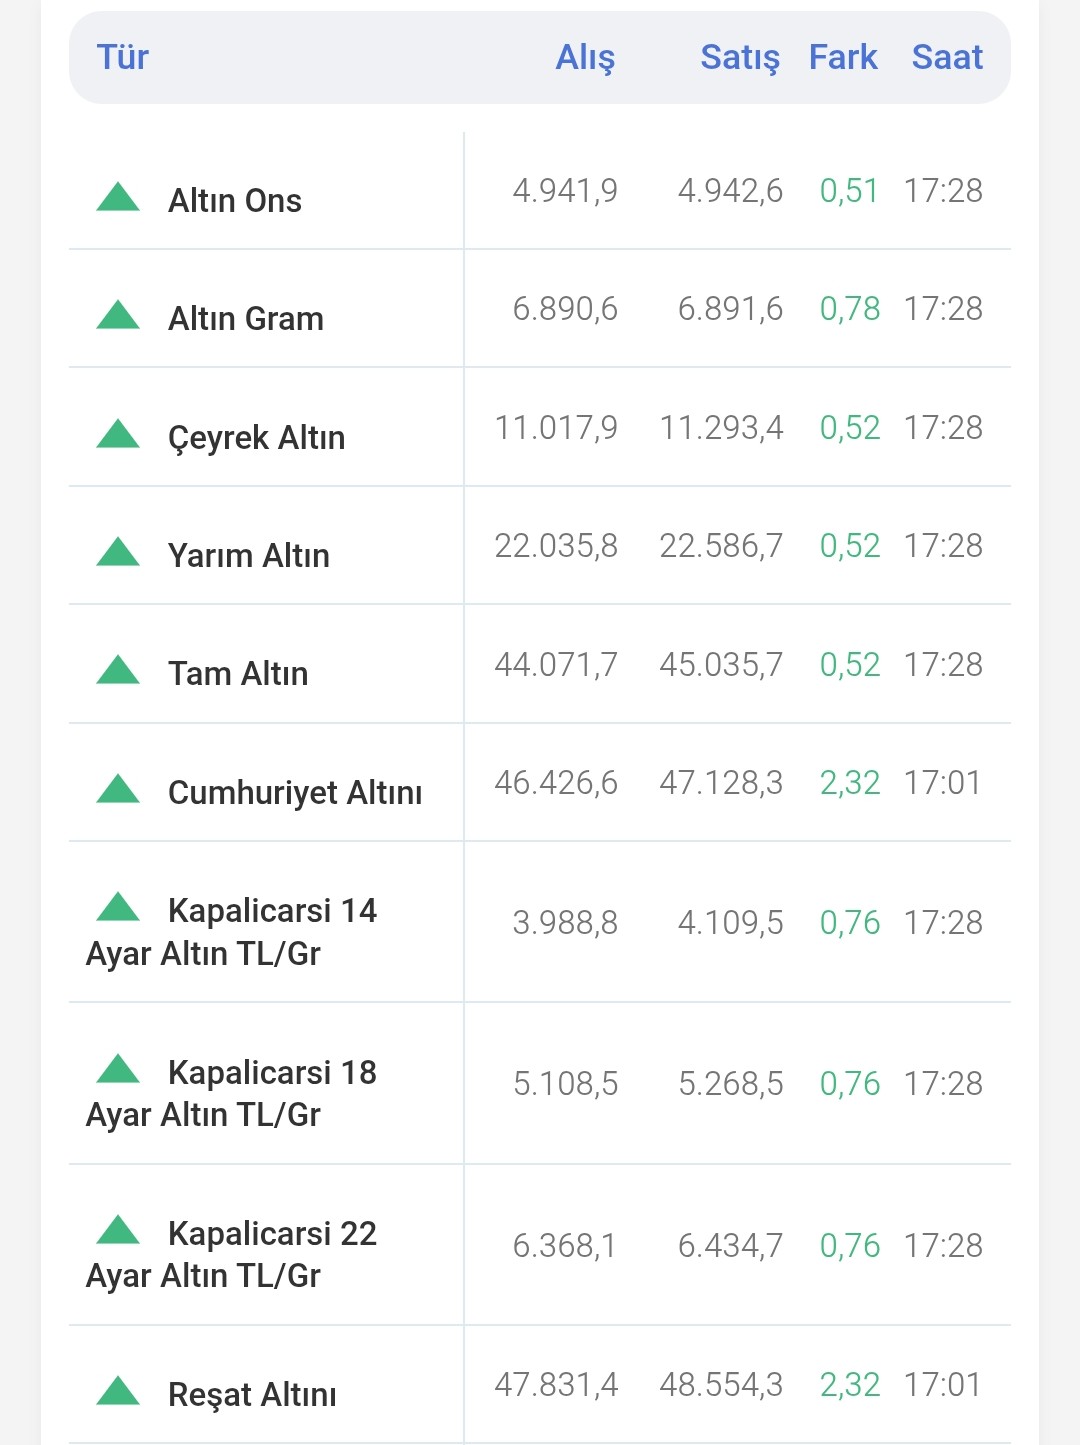Click the green triangle beside Reşat Altını

click(118, 1391)
